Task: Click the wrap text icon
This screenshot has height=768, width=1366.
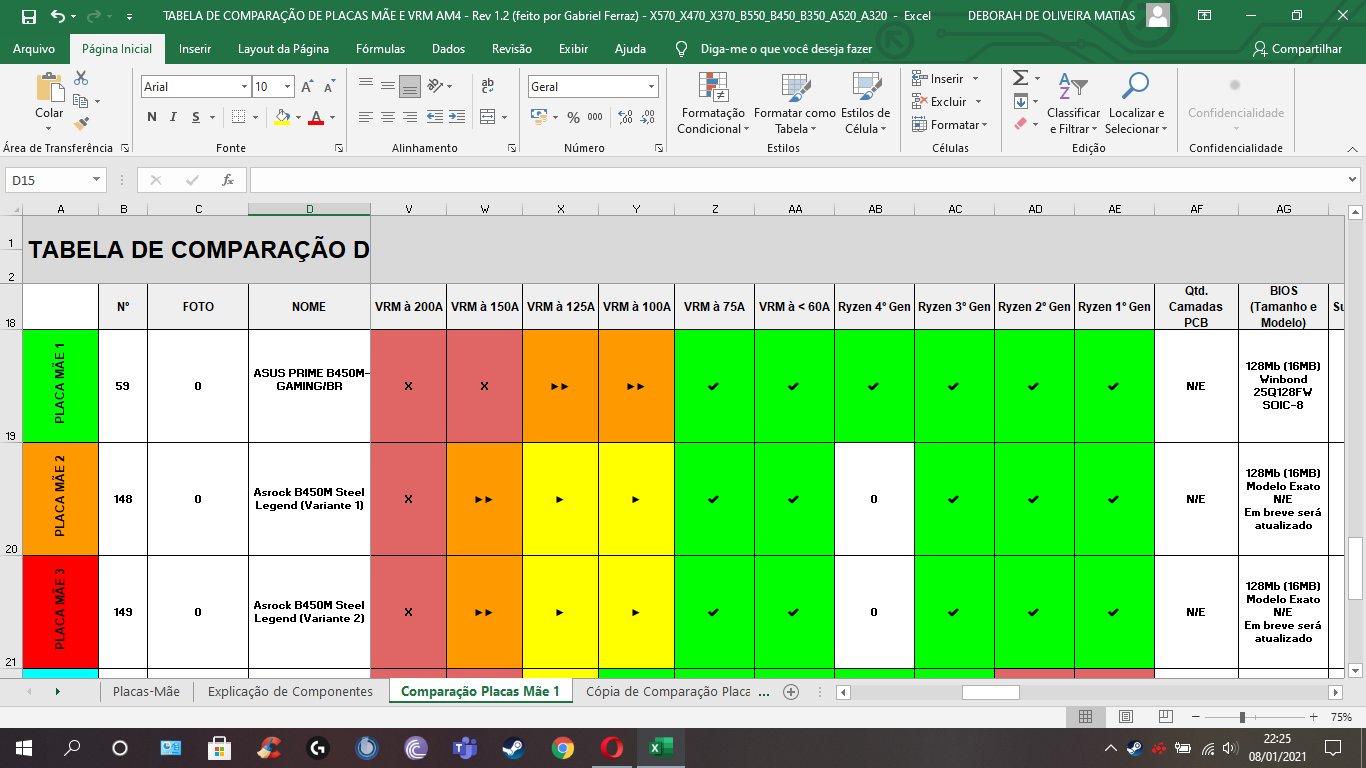Action: (488, 86)
